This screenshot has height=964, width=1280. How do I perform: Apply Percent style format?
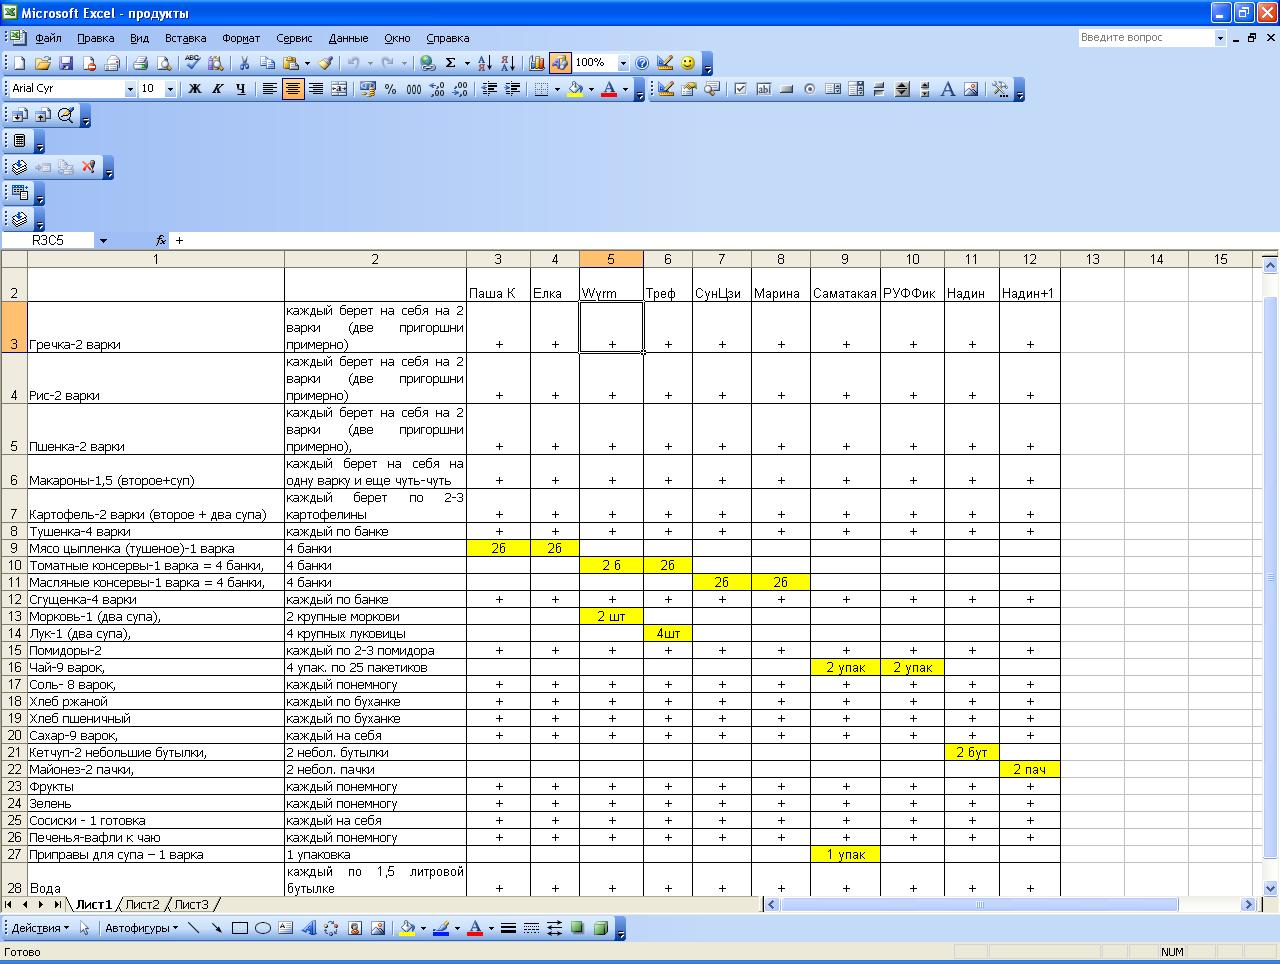(x=390, y=89)
